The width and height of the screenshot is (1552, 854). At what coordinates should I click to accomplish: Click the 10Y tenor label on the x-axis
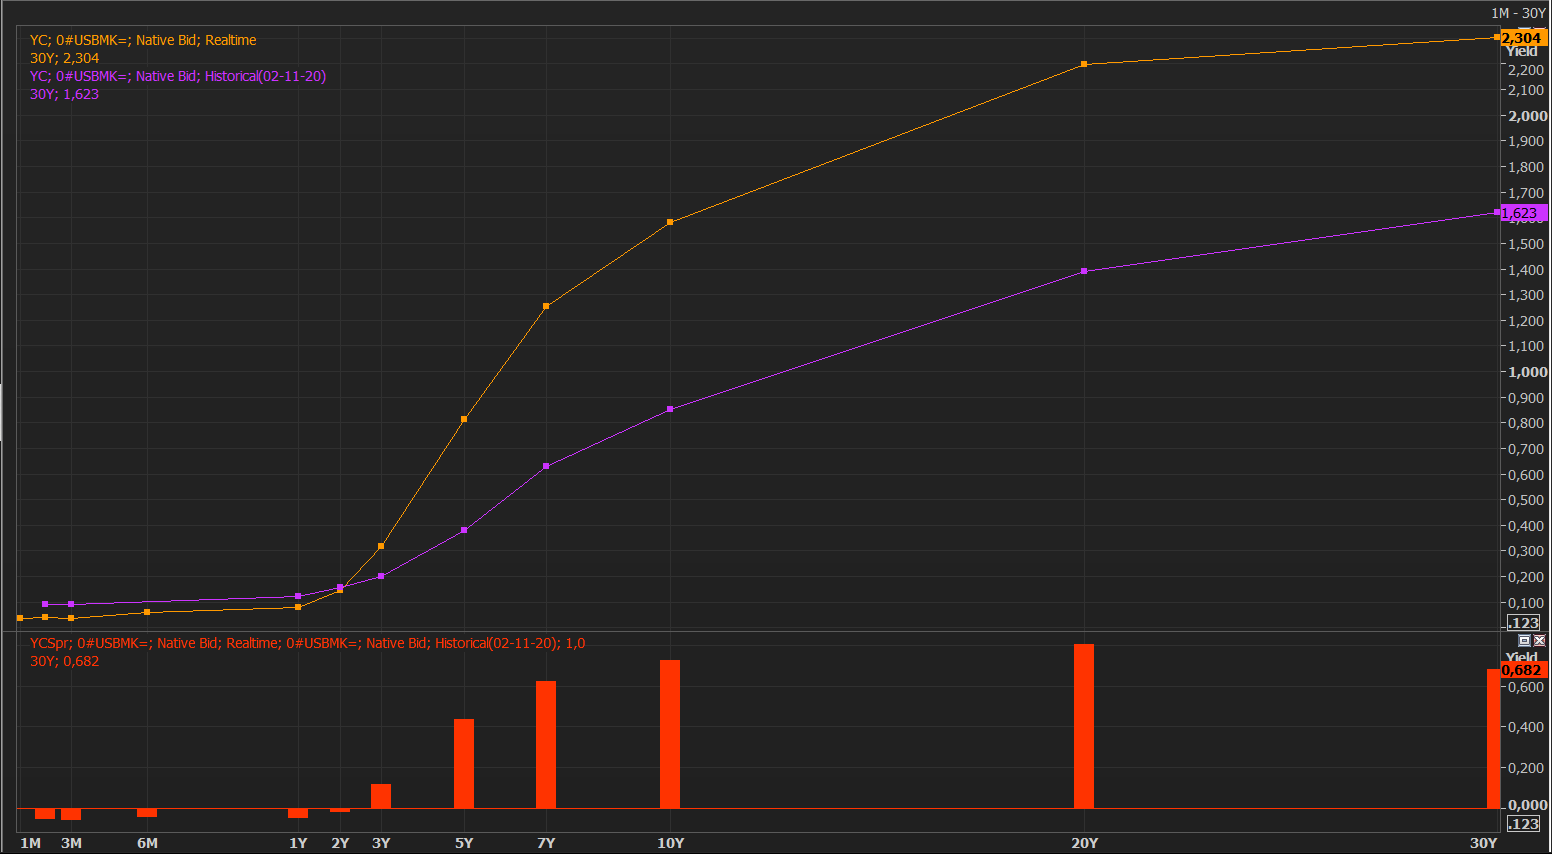(670, 843)
